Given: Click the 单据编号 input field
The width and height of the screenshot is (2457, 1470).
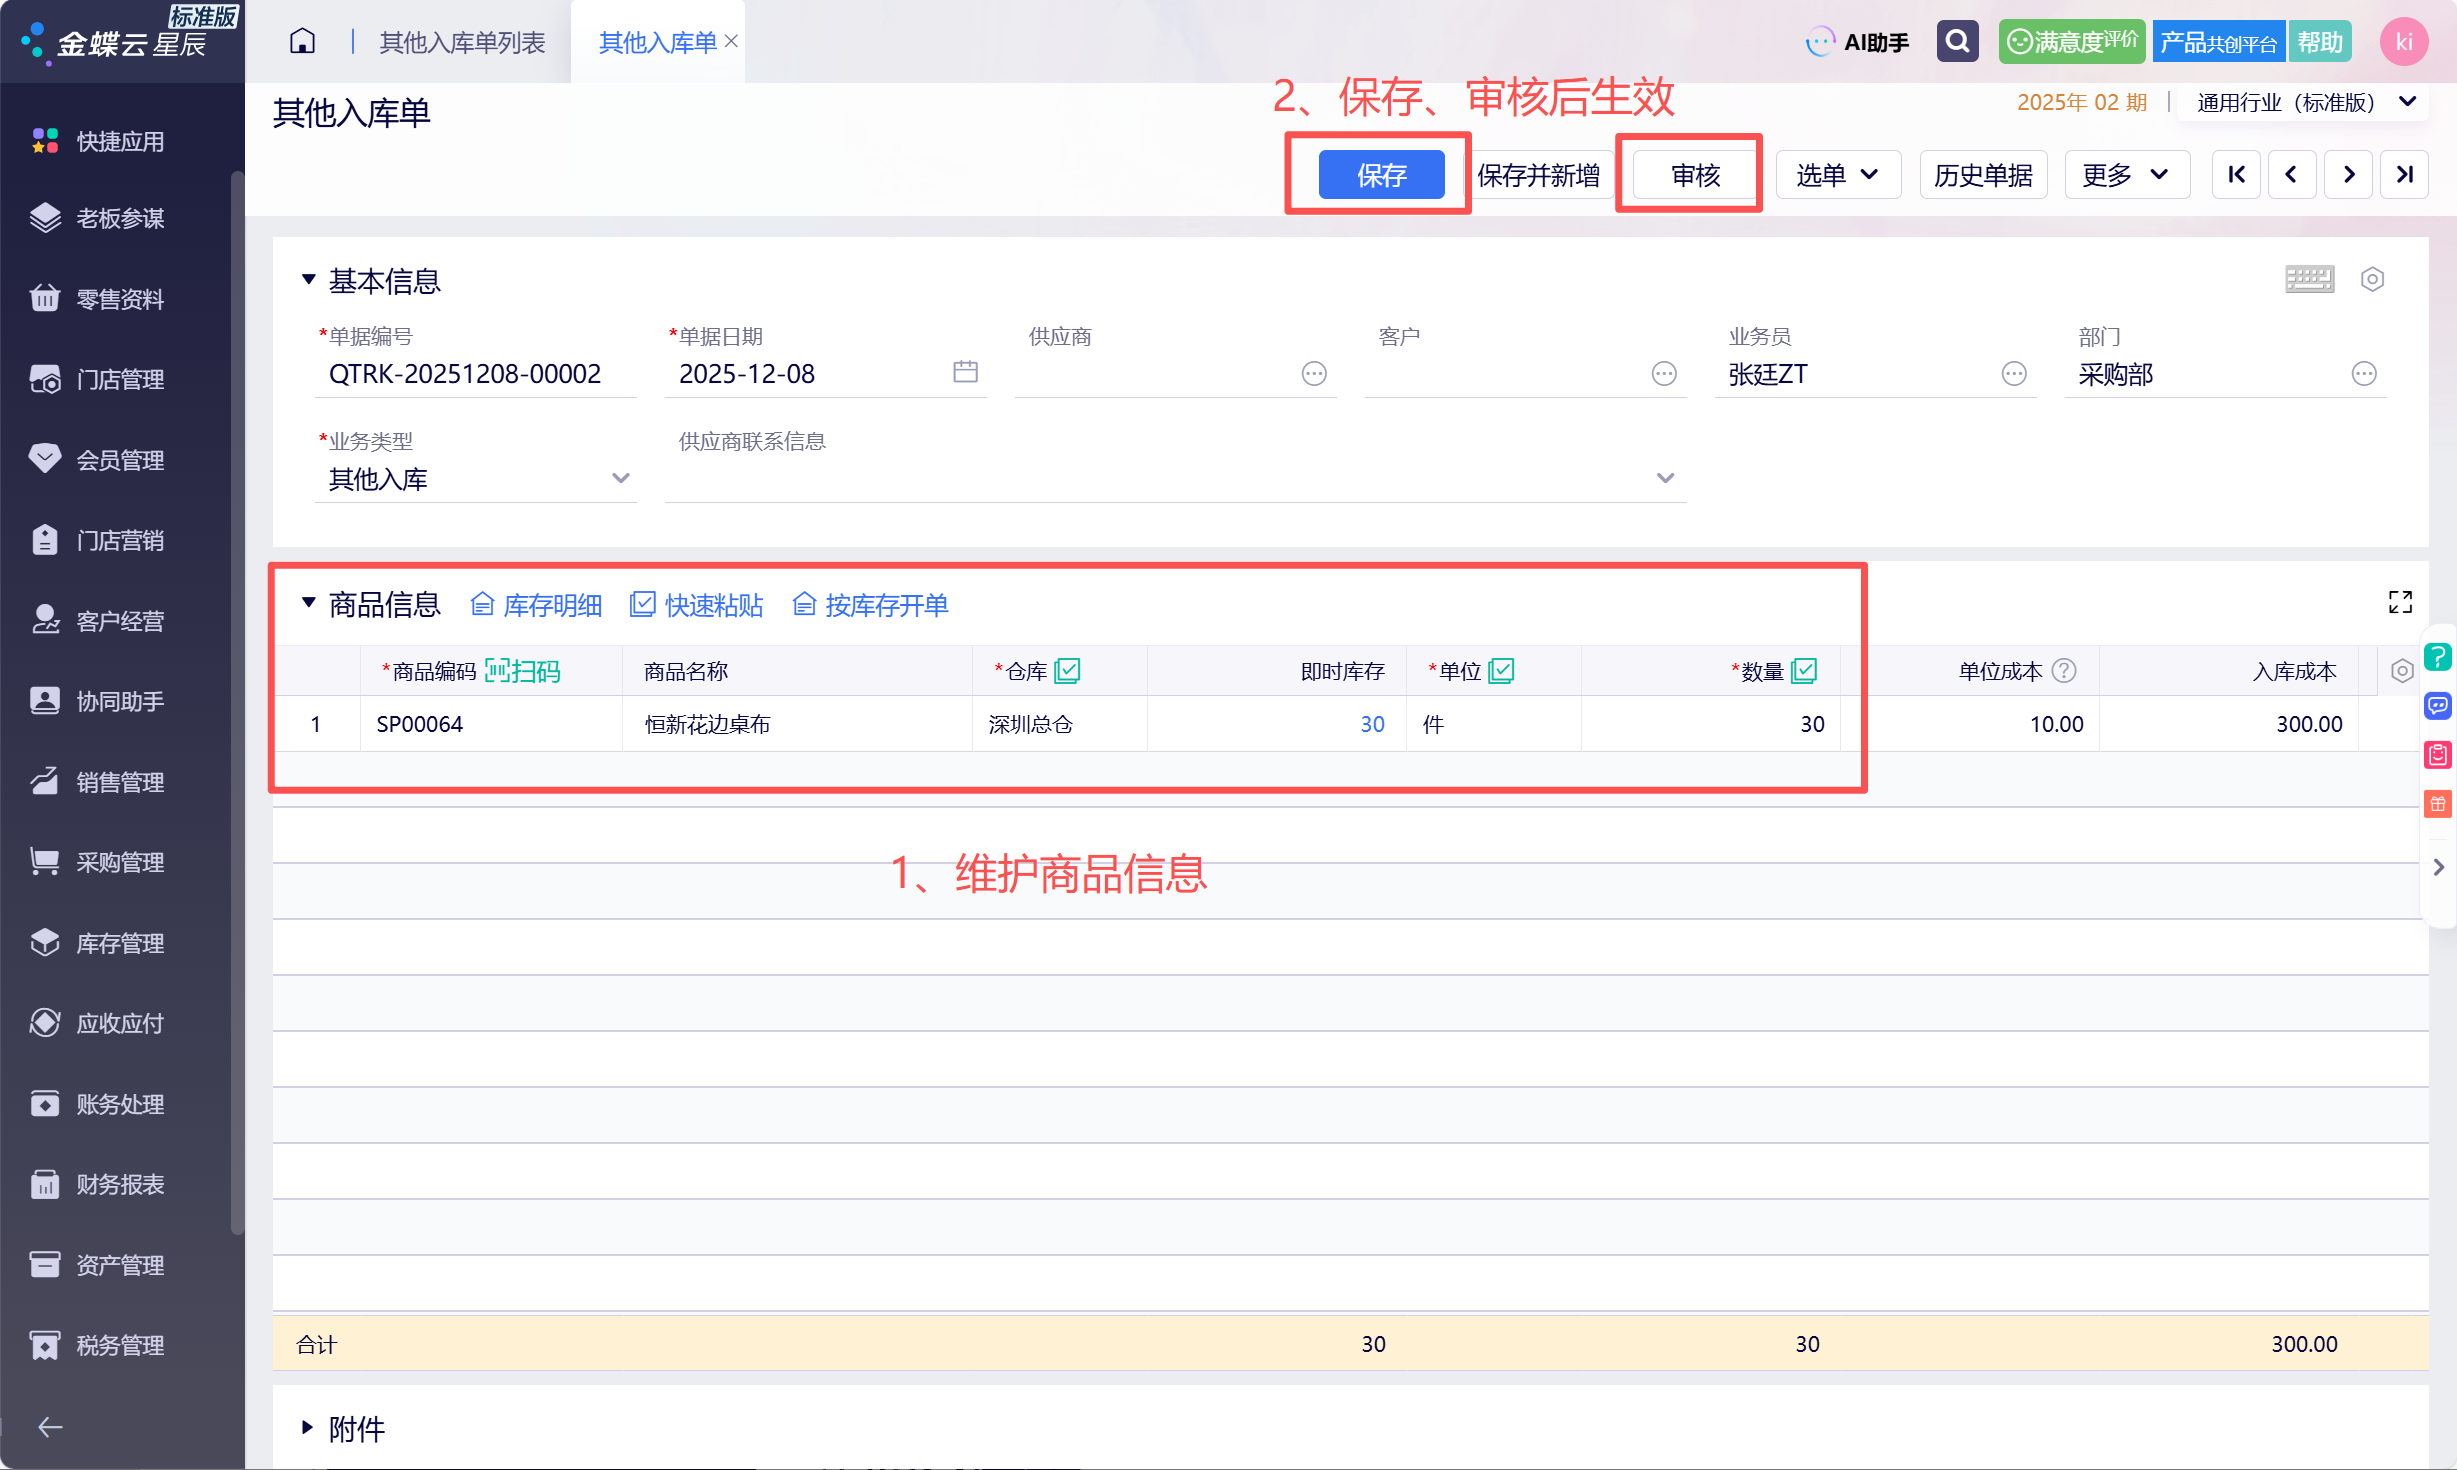Looking at the screenshot, I should pos(476,374).
